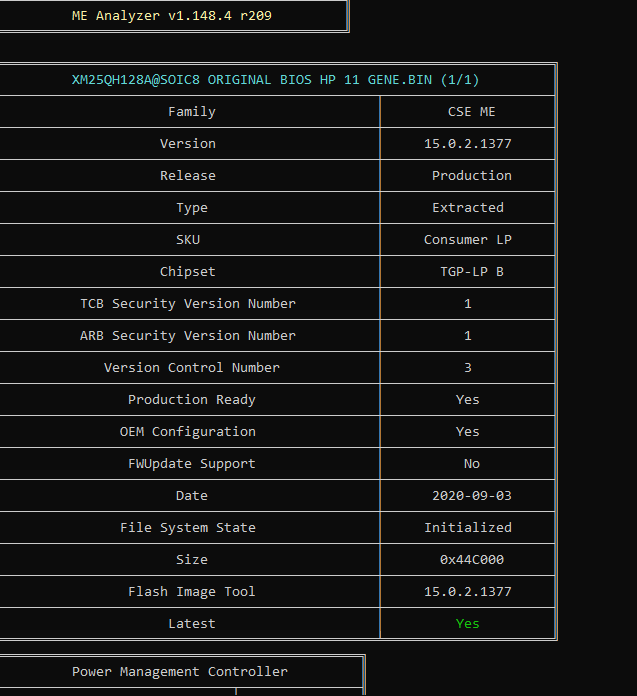The width and height of the screenshot is (637, 696).
Task: Select the Version row 15.0.2.1377 value
Action: 468,144
